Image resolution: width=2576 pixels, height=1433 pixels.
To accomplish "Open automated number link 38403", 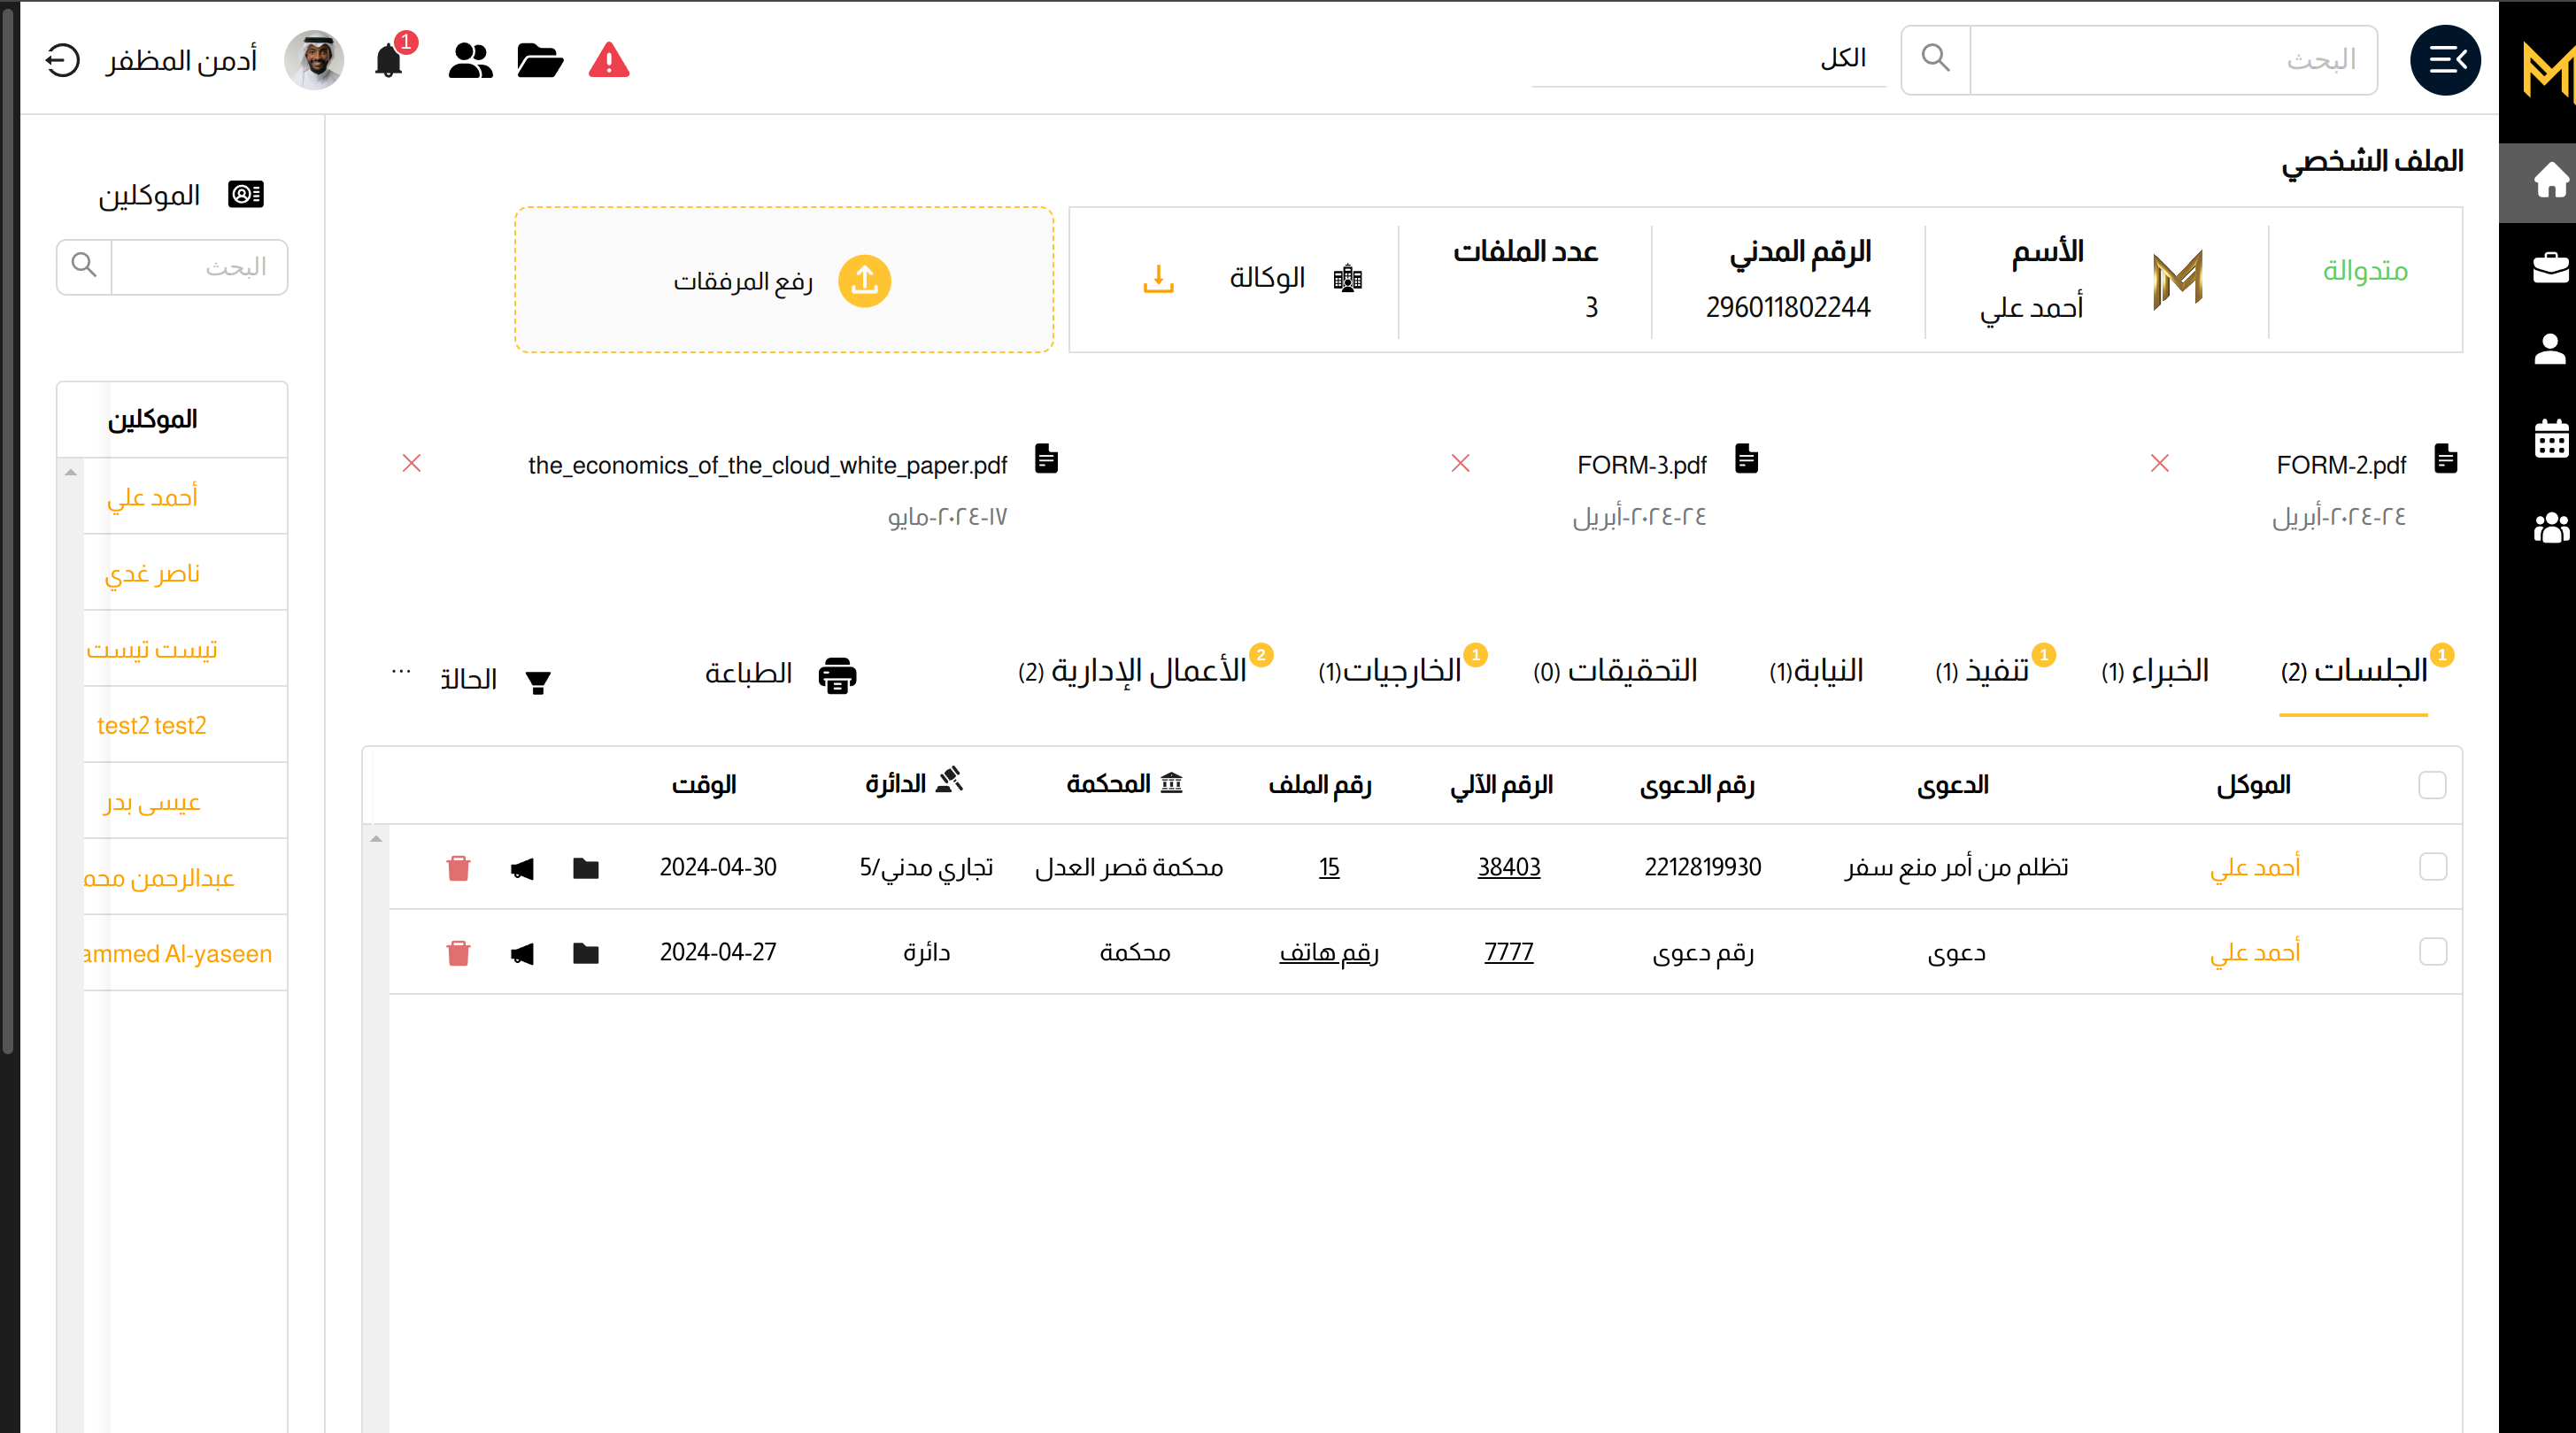I will 1508,867.
